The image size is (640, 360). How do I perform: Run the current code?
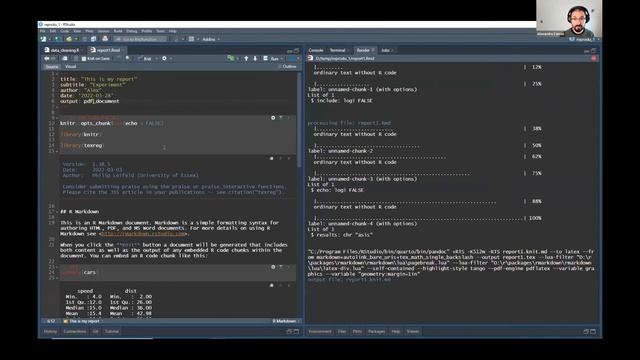point(272,59)
